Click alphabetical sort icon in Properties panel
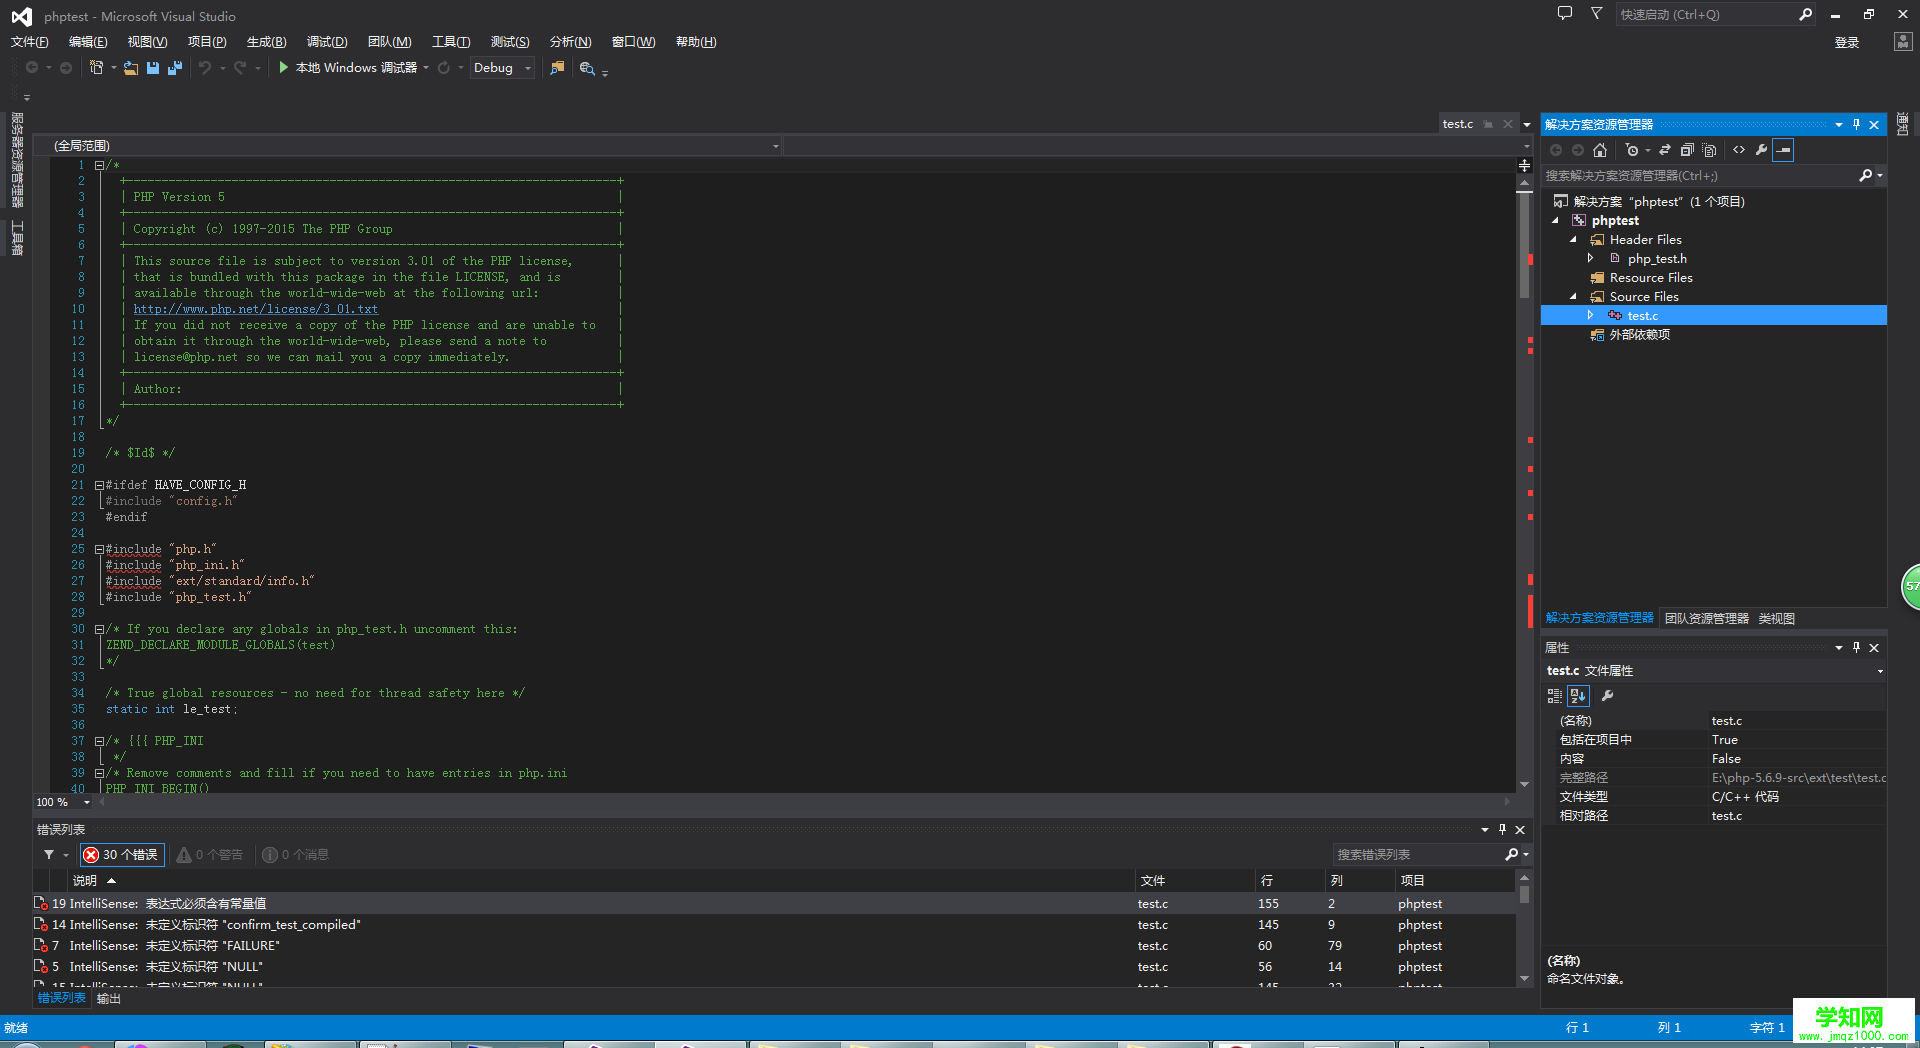 [x=1578, y=696]
